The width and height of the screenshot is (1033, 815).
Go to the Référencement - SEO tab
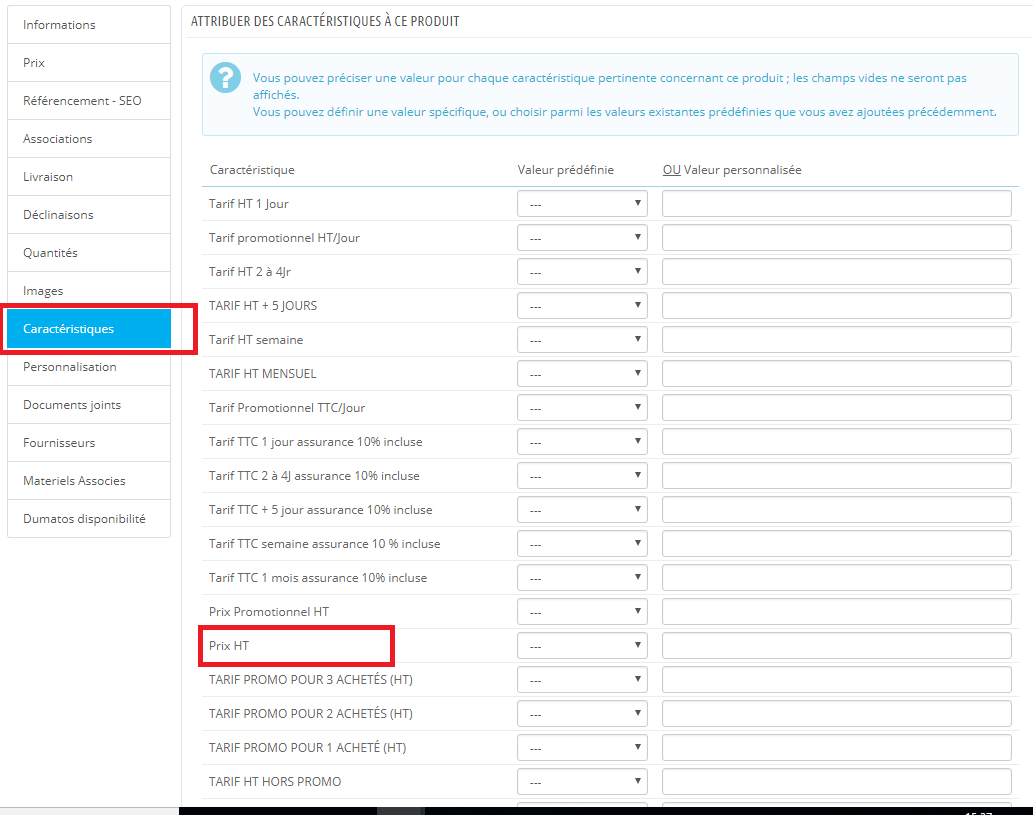pos(89,101)
